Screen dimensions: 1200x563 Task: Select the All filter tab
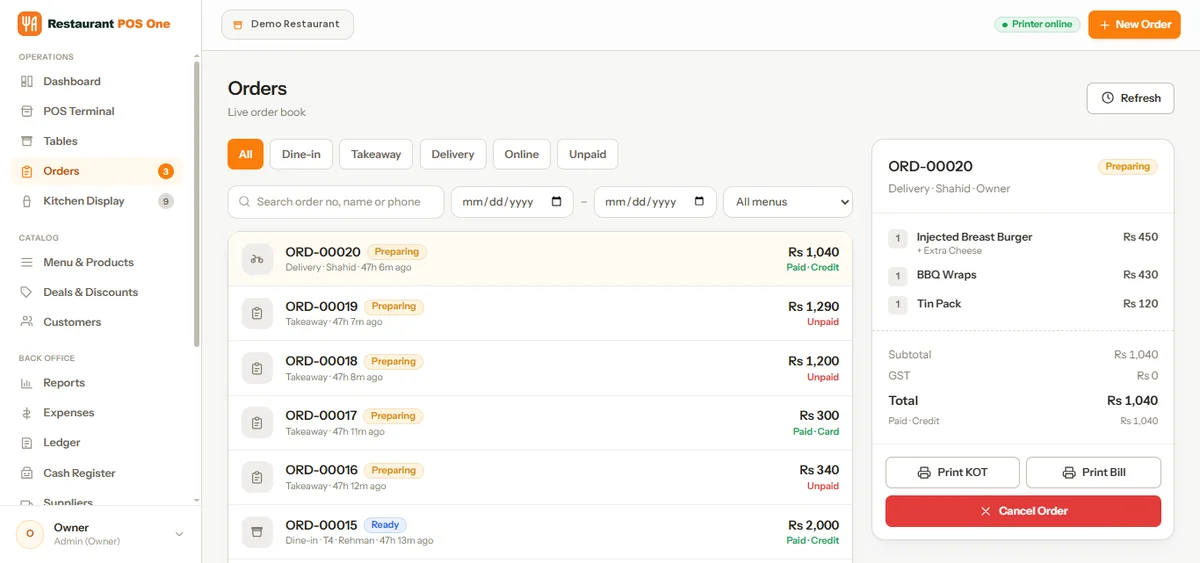(x=245, y=154)
